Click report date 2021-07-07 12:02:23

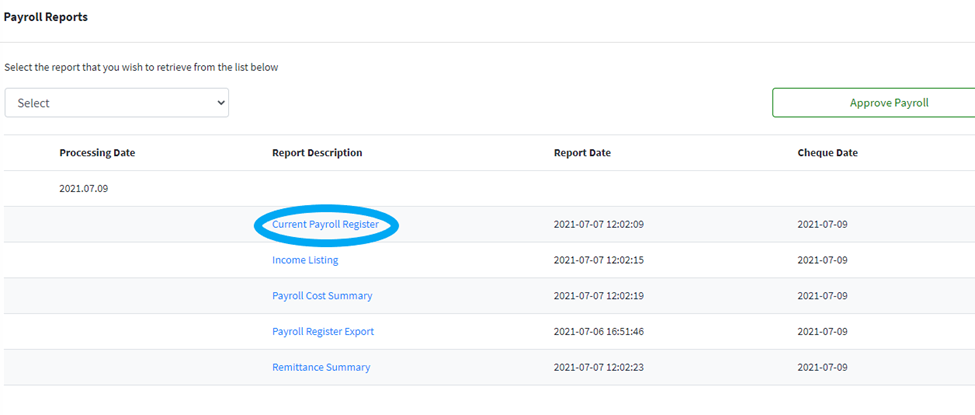click(598, 367)
